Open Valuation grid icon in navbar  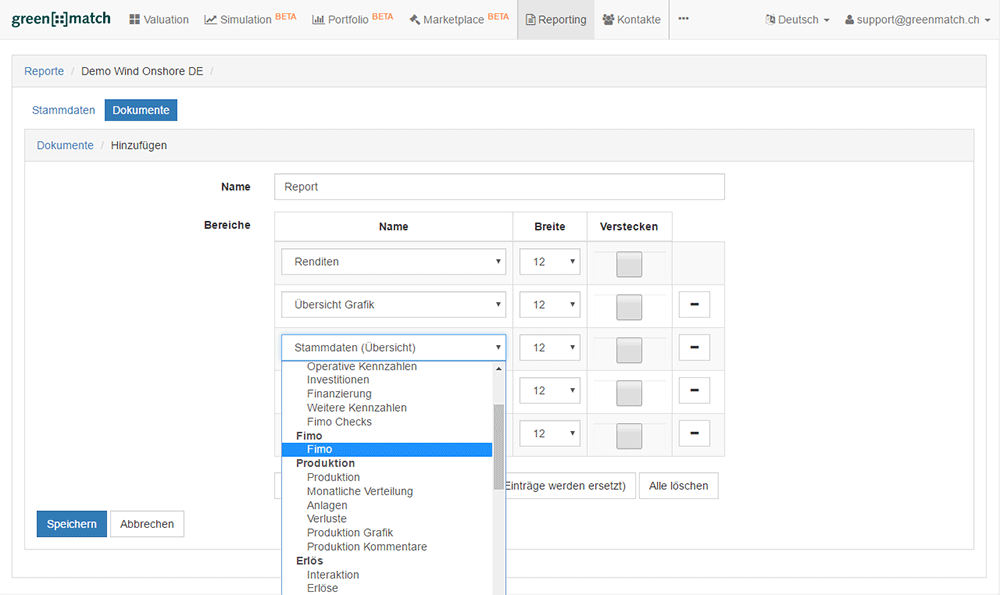[134, 20]
